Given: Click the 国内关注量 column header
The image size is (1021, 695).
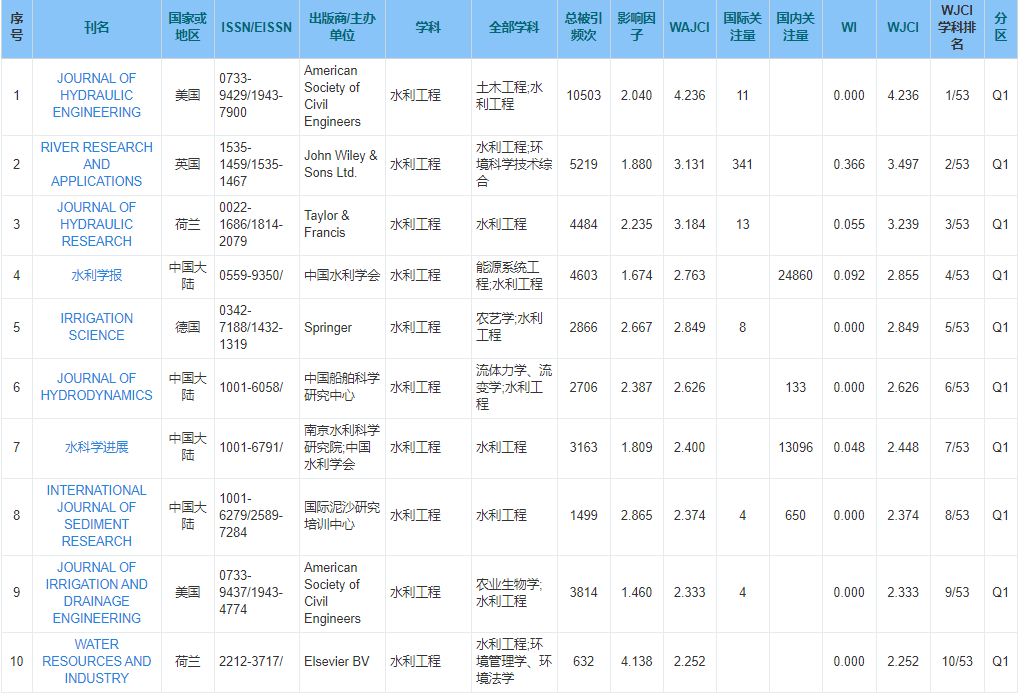Looking at the screenshot, I should (796, 27).
